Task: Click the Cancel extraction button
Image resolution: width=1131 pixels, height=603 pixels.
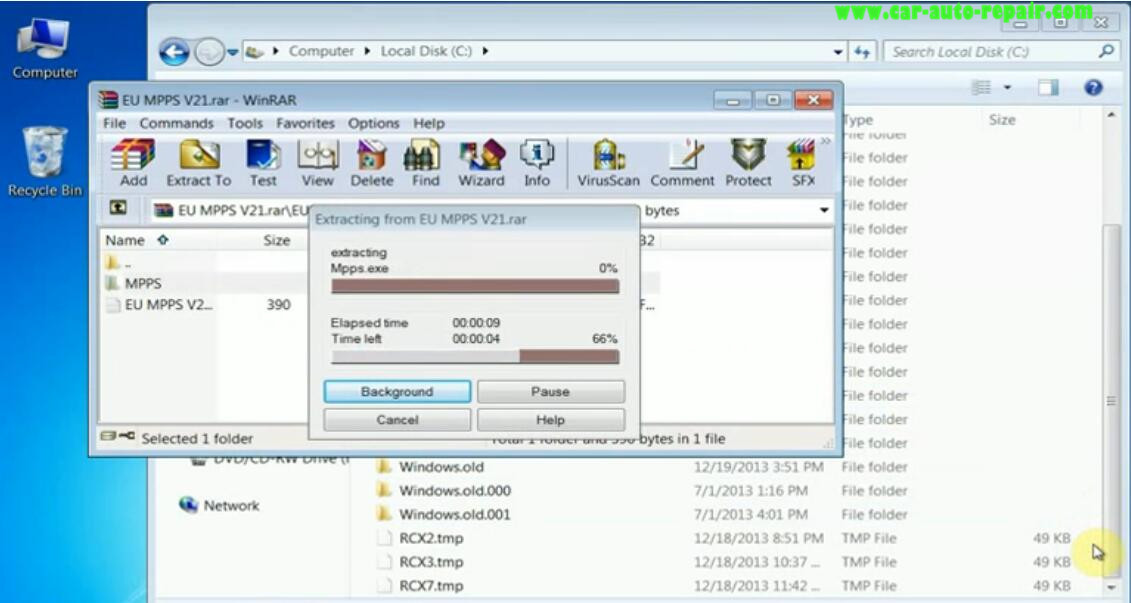Action: pyautogui.click(x=397, y=420)
